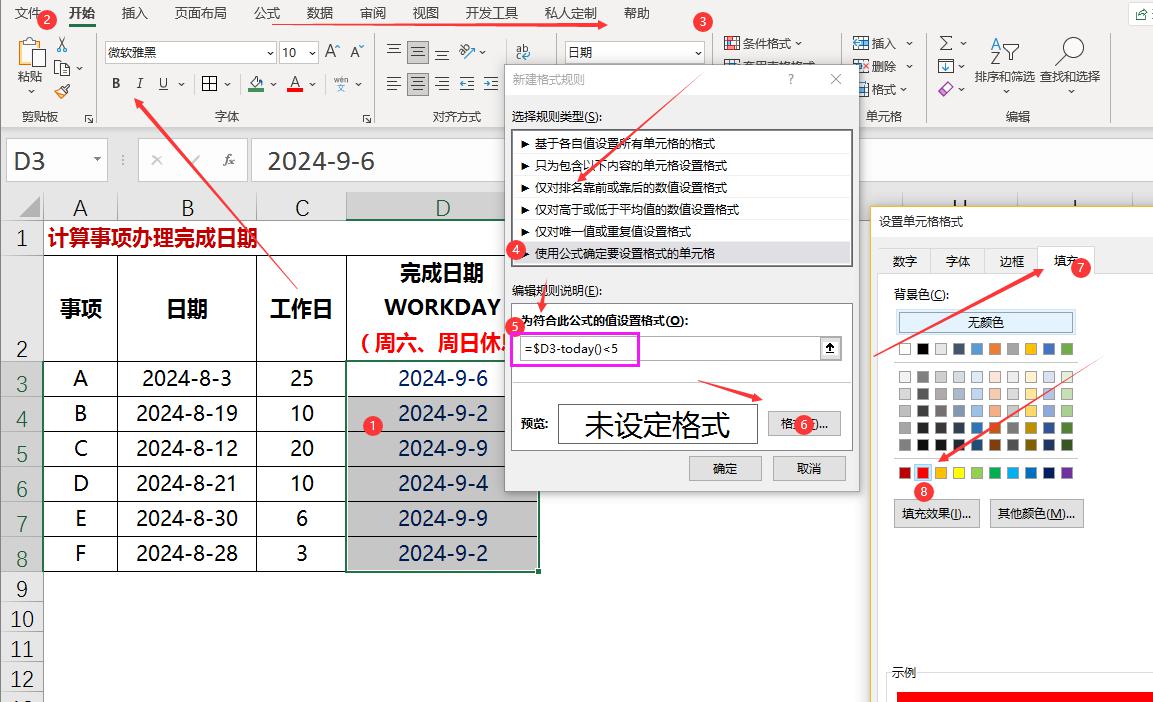Open the Name Box D3 dropdown arrow

pyautogui.click(x=97, y=160)
